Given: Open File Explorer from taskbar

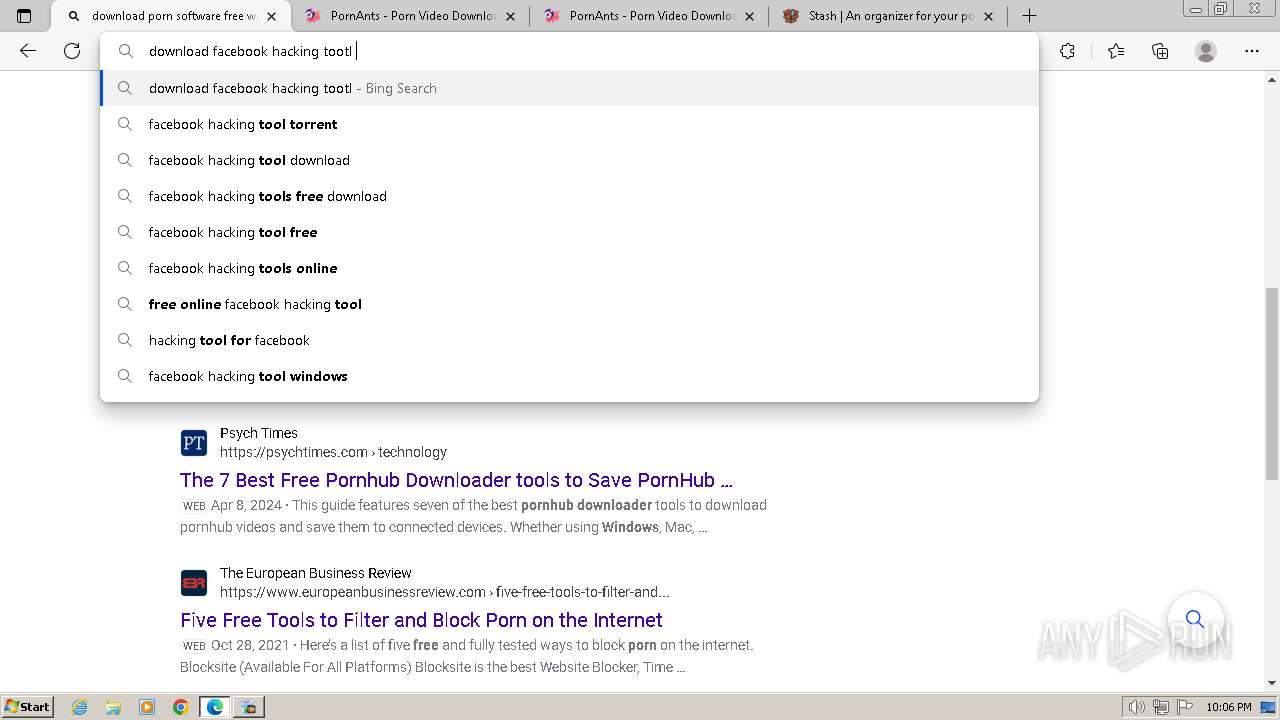Looking at the screenshot, I should coord(113,707).
